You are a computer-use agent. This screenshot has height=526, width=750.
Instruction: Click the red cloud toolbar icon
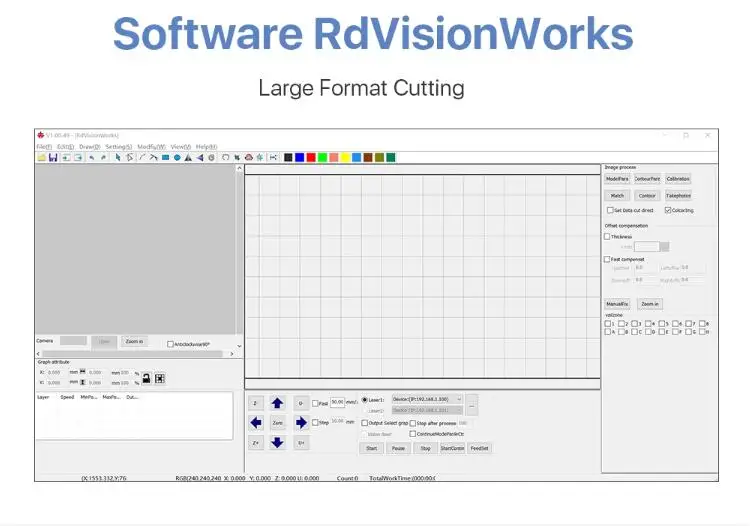(249, 157)
